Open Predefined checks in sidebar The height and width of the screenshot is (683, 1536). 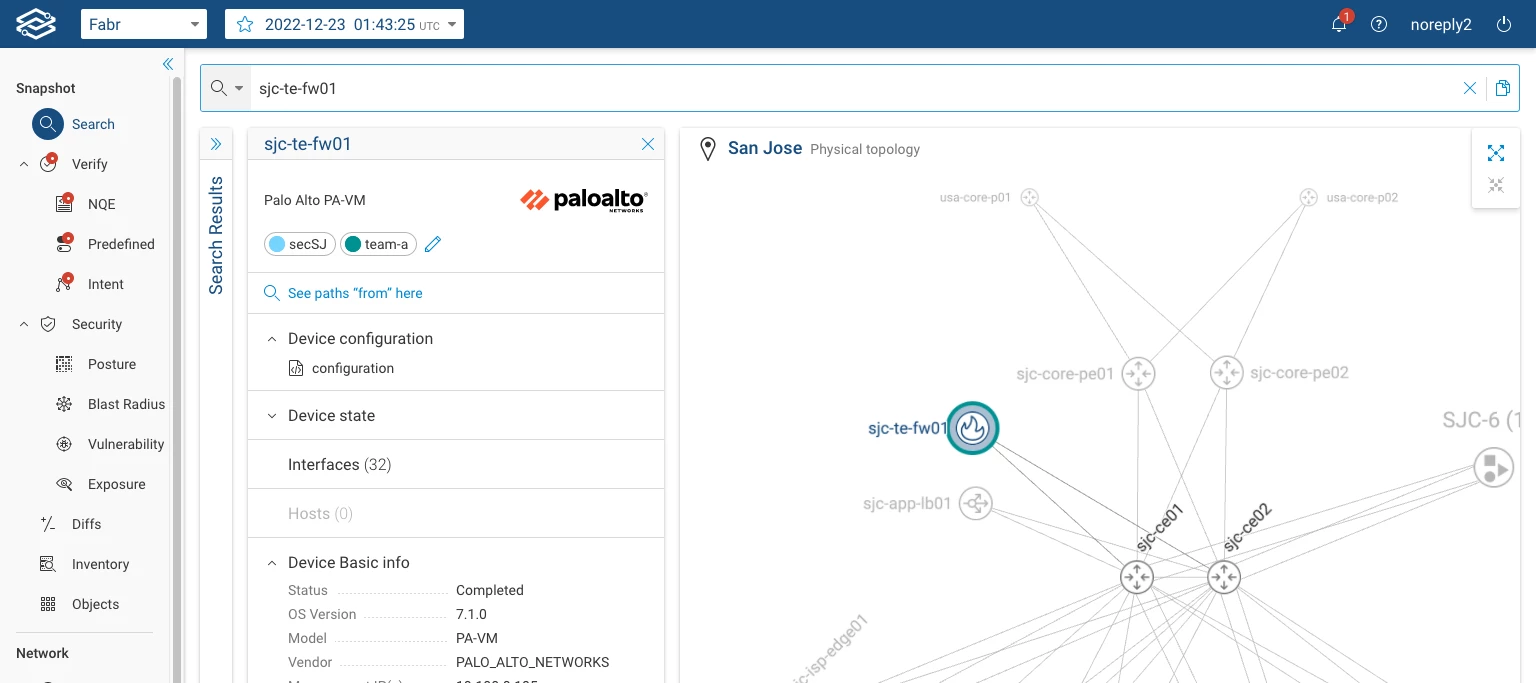pyautogui.click(x=121, y=244)
